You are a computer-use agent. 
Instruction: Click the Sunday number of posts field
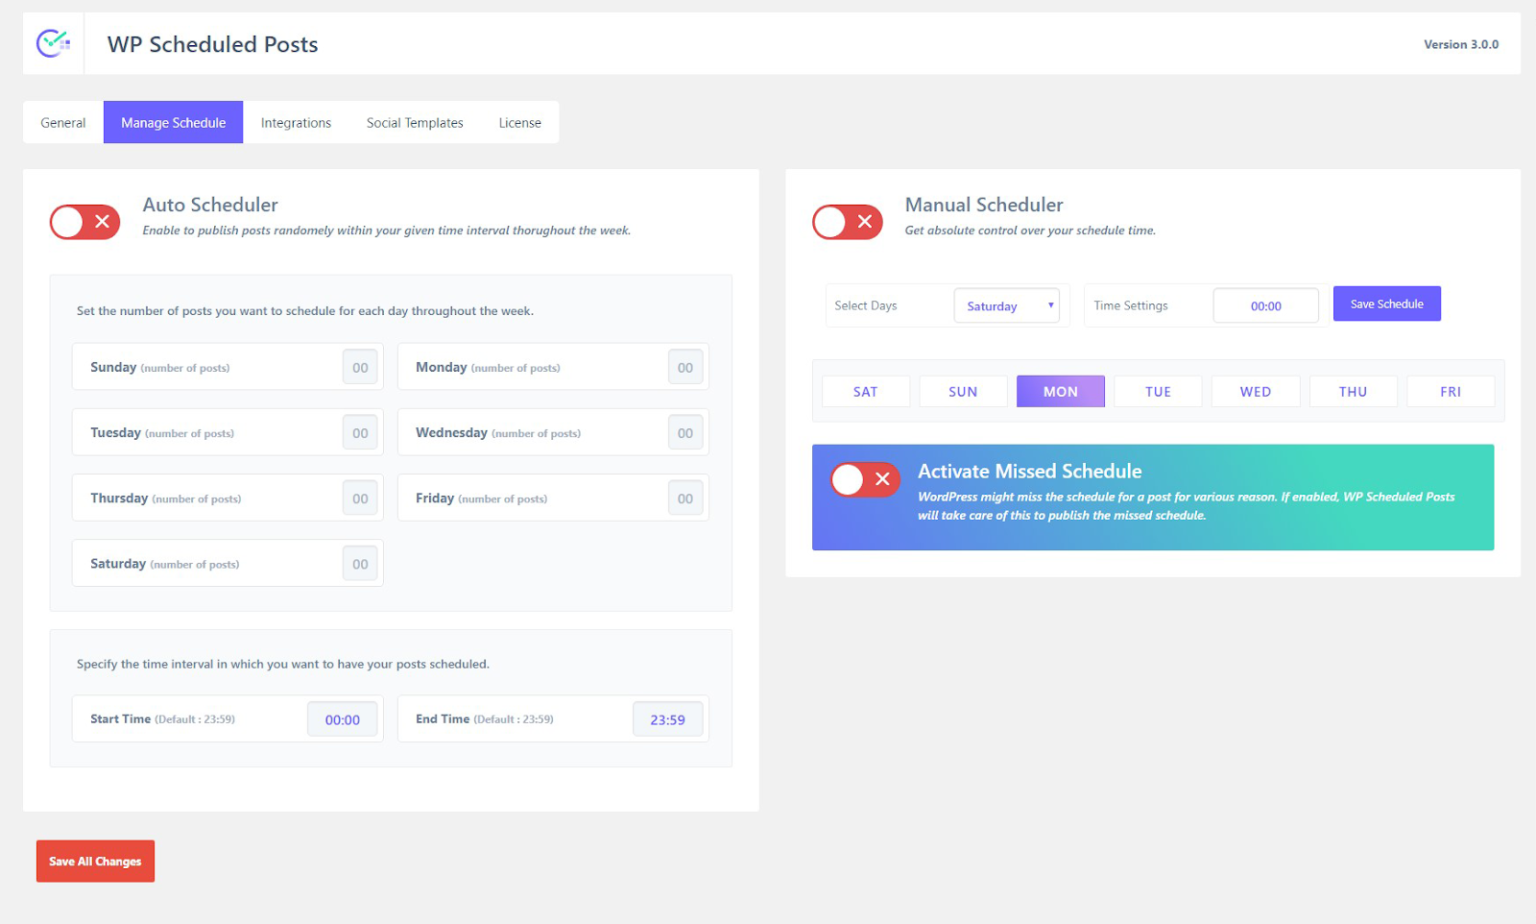(359, 367)
